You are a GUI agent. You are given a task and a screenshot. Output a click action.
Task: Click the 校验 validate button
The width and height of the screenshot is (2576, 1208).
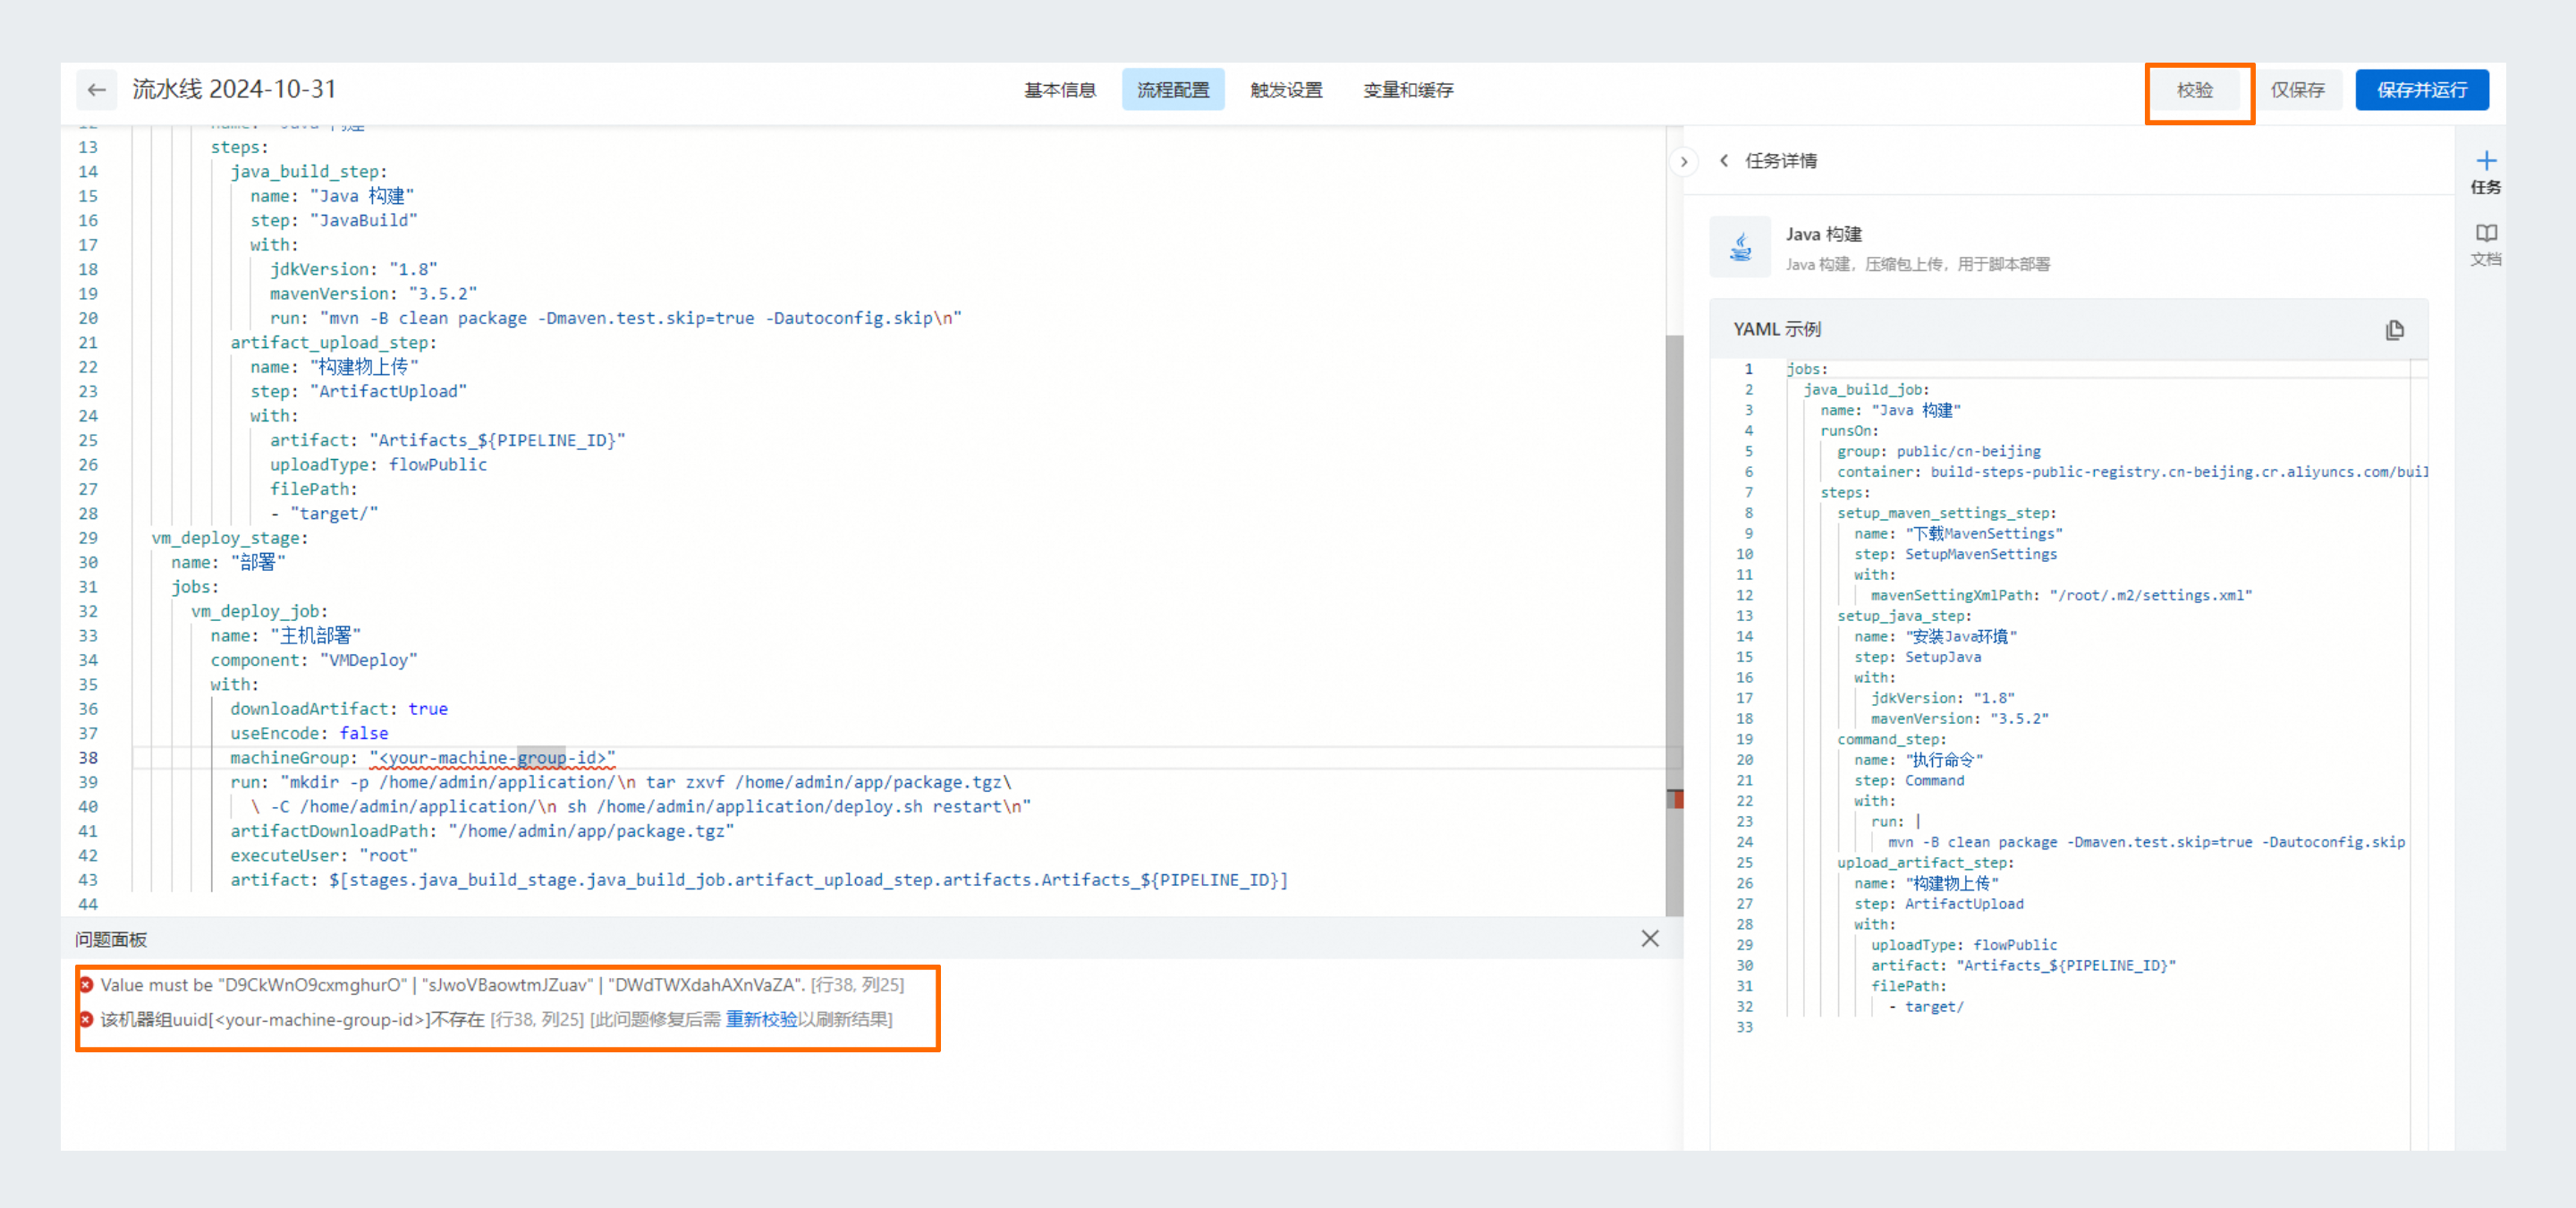tap(2195, 90)
